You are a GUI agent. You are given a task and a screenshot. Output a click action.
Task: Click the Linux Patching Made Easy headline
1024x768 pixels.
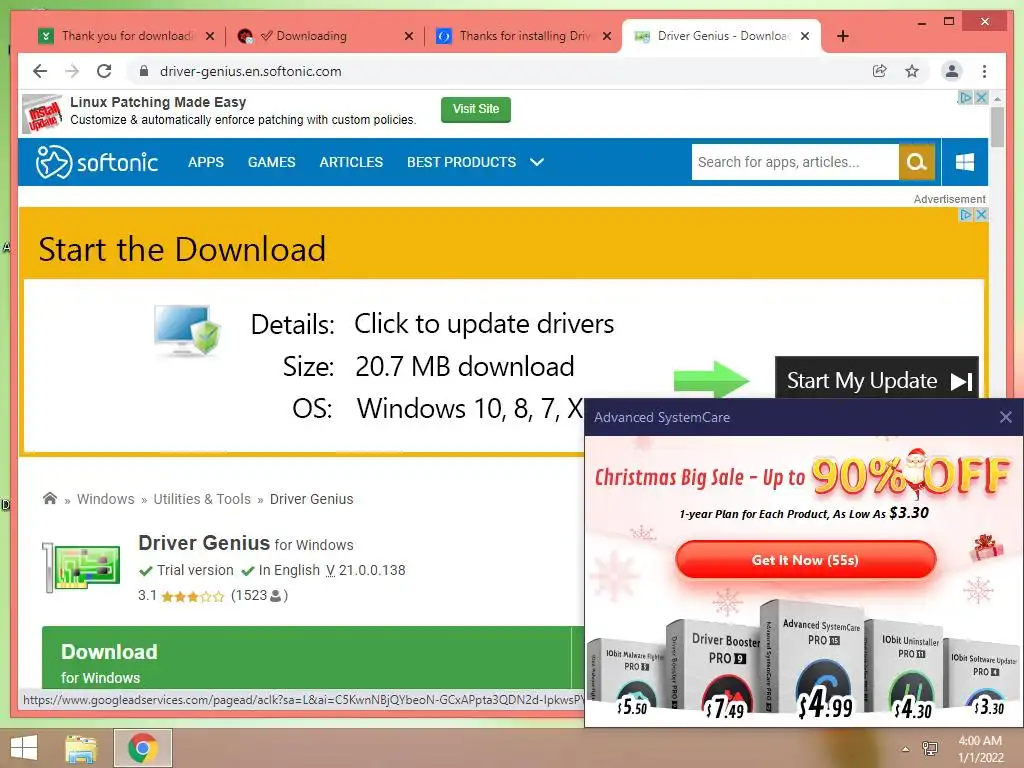(x=158, y=102)
